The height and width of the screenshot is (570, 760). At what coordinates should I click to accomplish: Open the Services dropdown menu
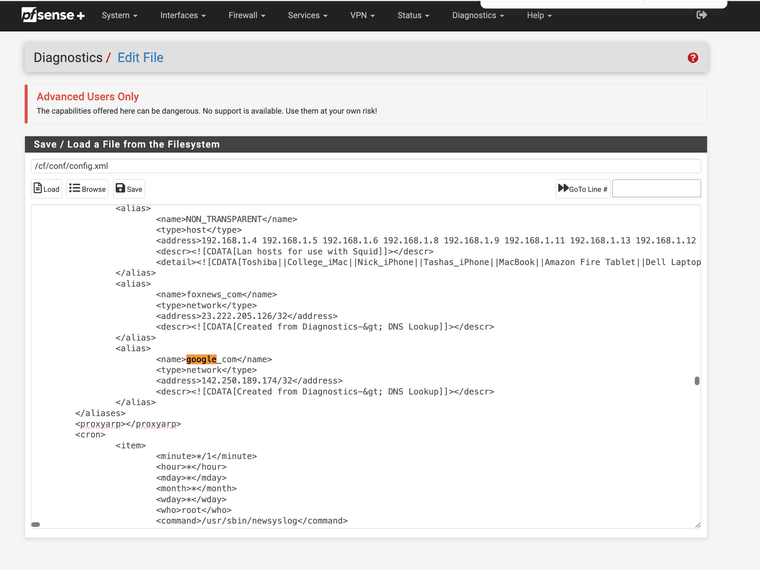tap(307, 16)
